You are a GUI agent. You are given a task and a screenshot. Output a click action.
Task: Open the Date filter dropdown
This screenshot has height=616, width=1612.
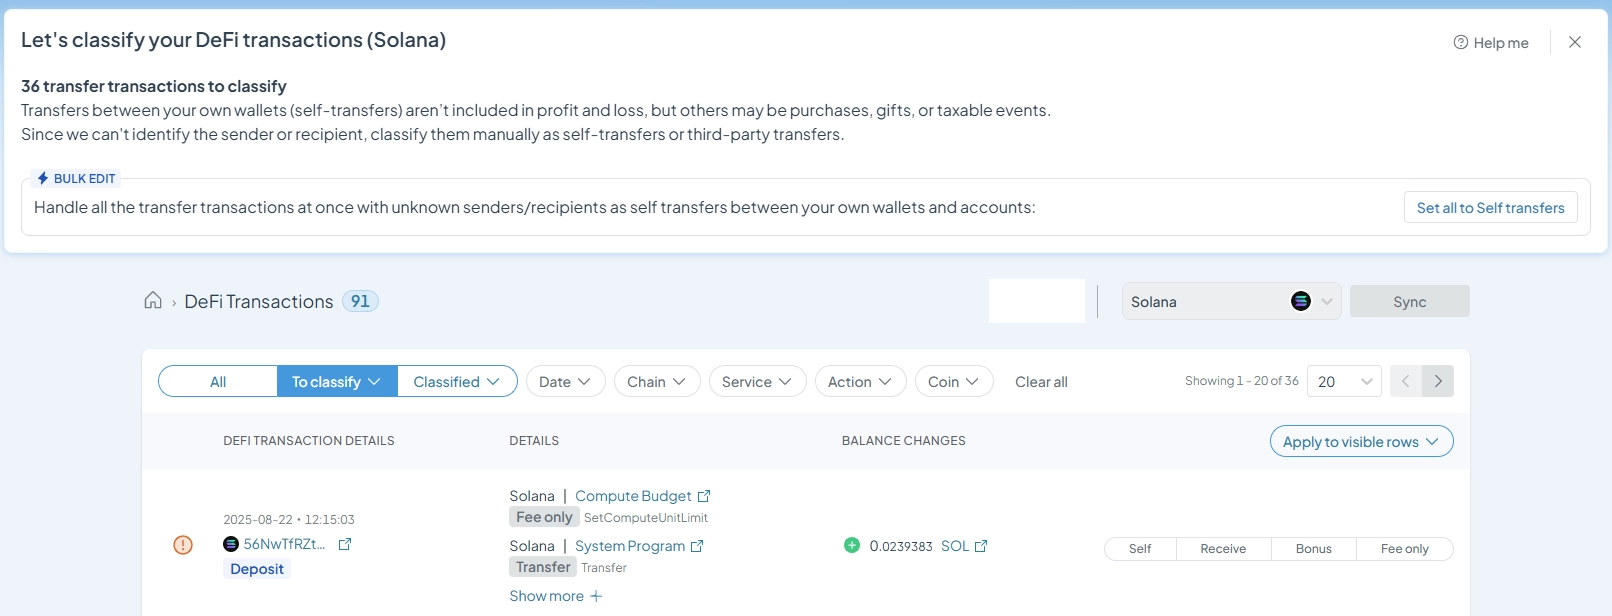pyautogui.click(x=565, y=381)
